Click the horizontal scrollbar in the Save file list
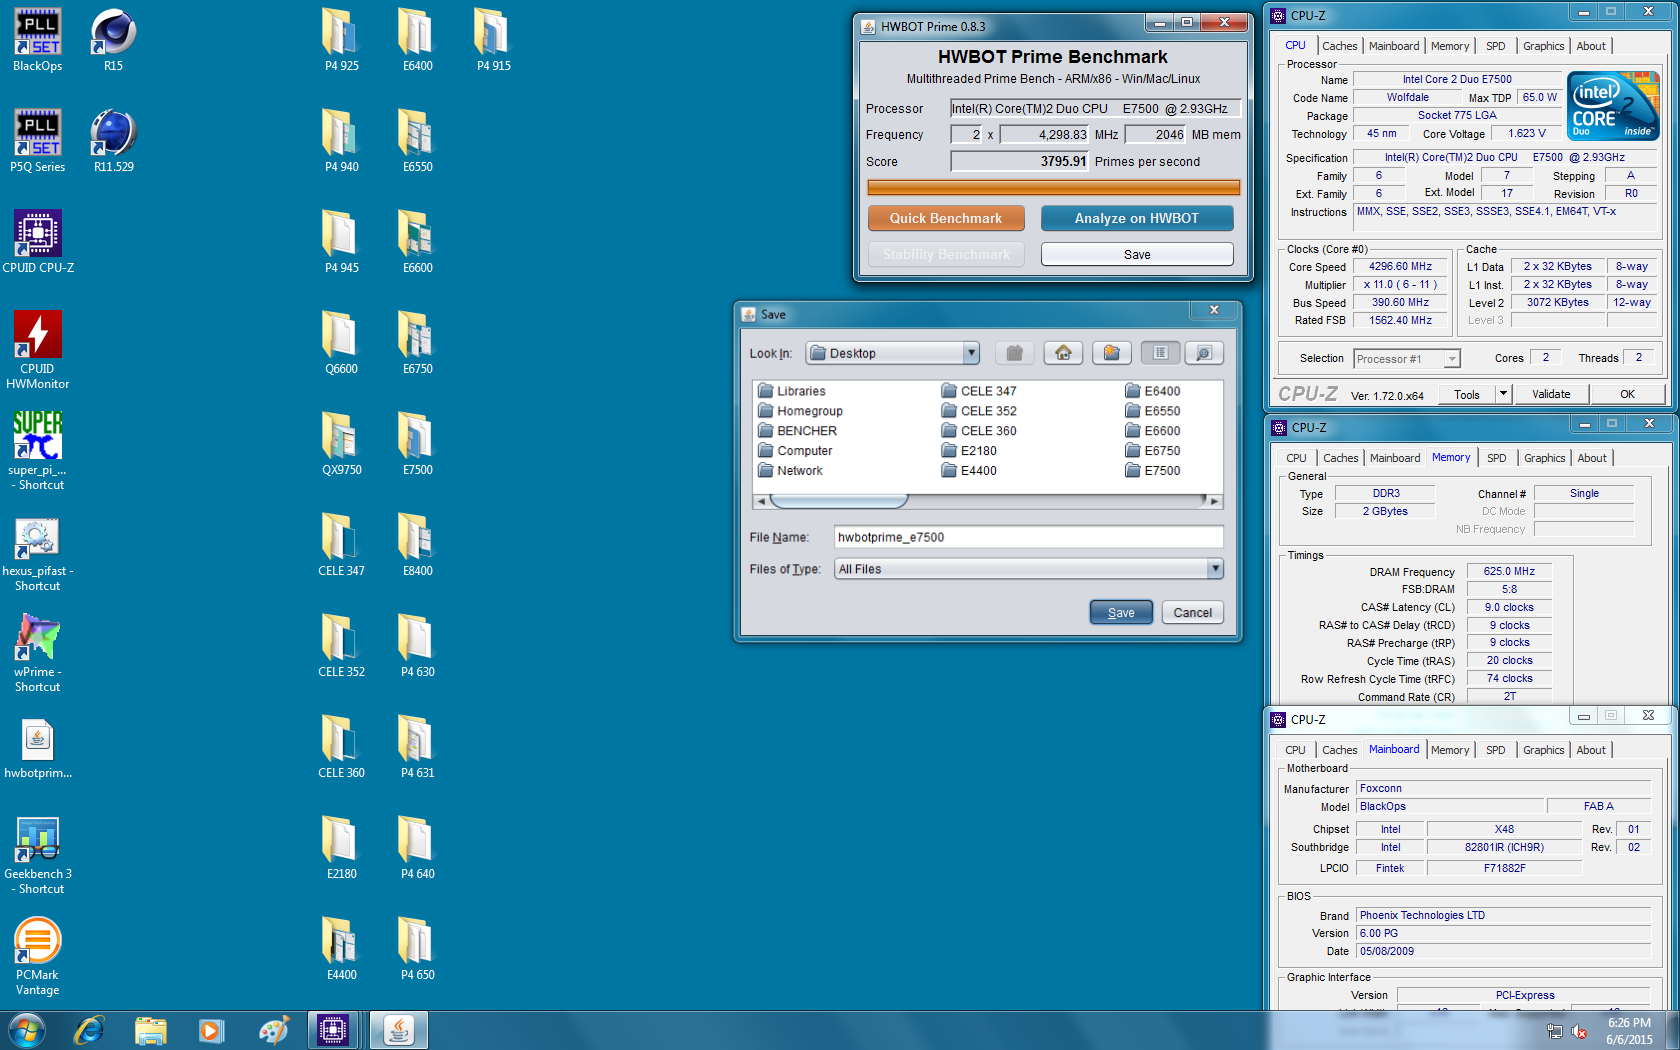1680x1050 pixels. 838,500
